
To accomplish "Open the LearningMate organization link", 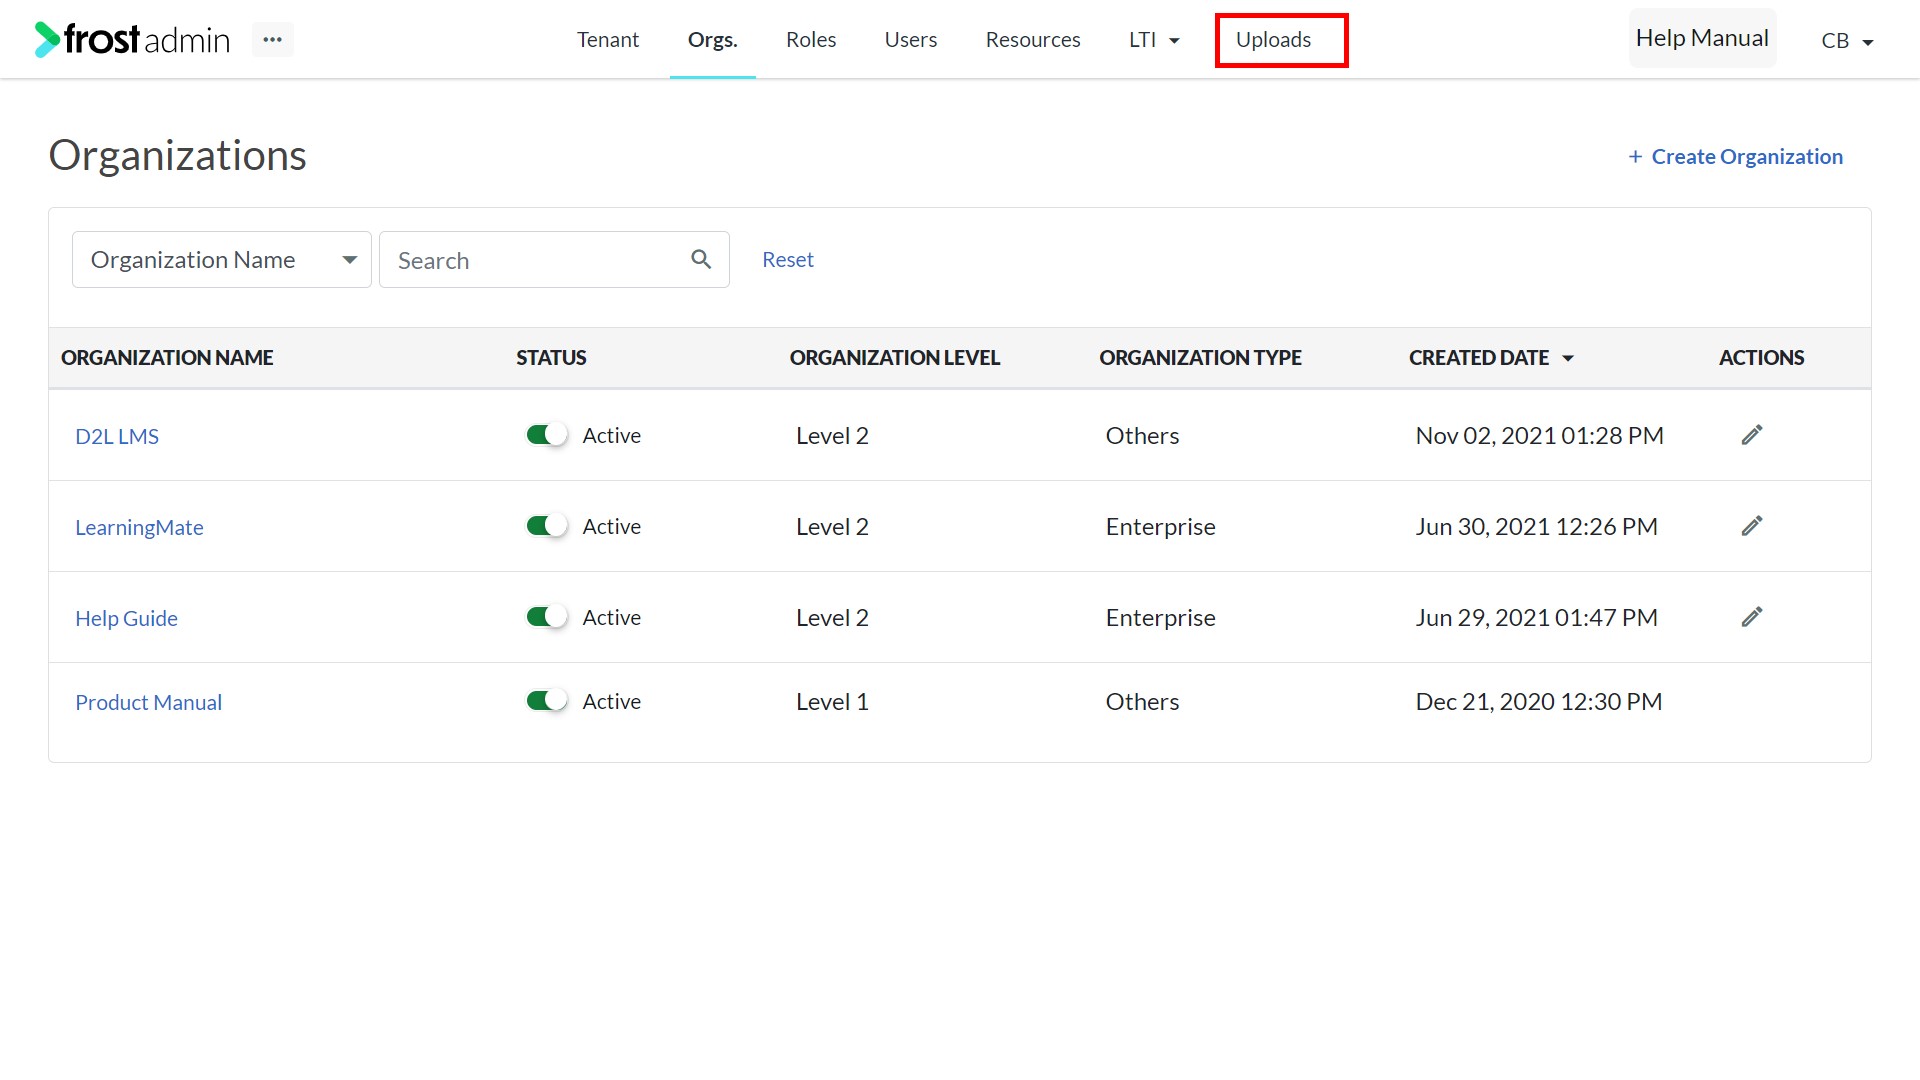I will 139,527.
